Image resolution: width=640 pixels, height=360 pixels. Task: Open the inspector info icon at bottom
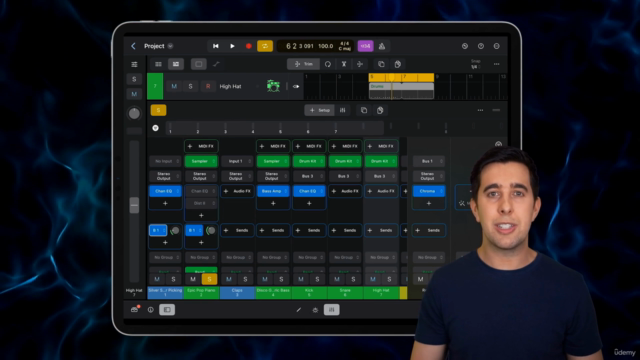click(x=151, y=310)
